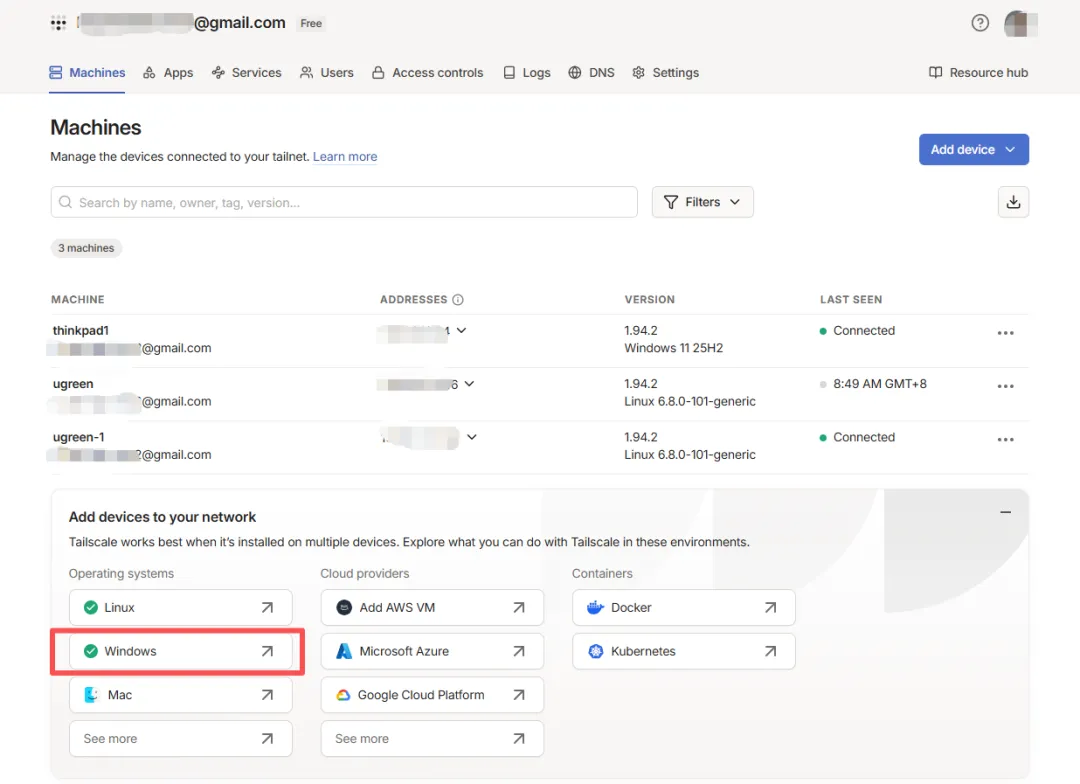
Task: Switch to the Services tab
Action: click(247, 72)
